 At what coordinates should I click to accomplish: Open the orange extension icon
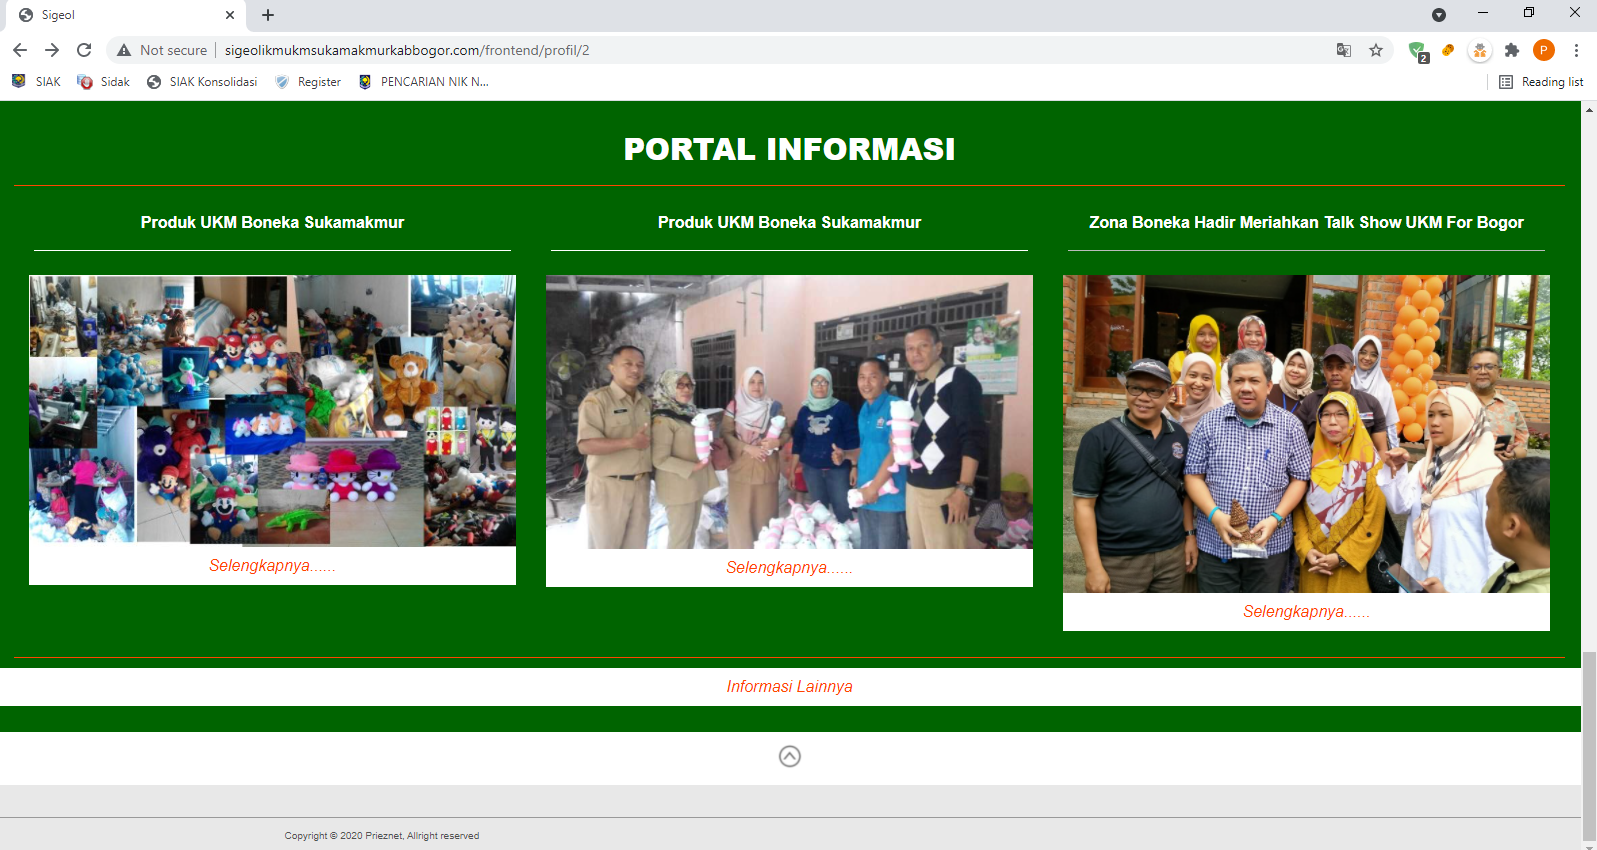pos(1448,50)
